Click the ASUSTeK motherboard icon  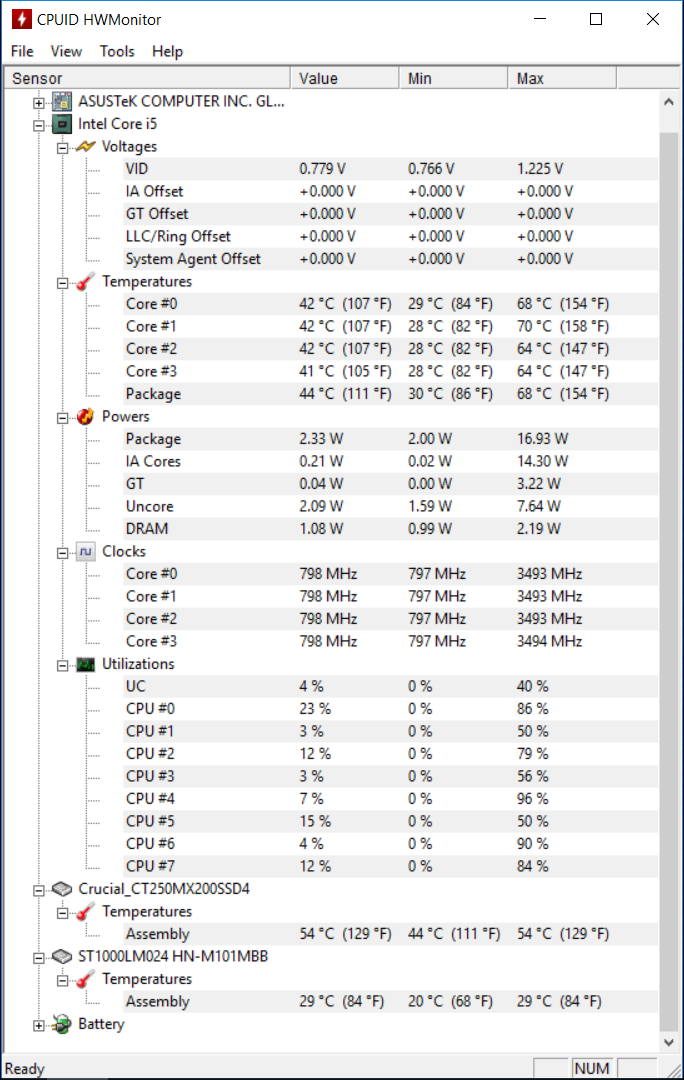[x=62, y=101]
